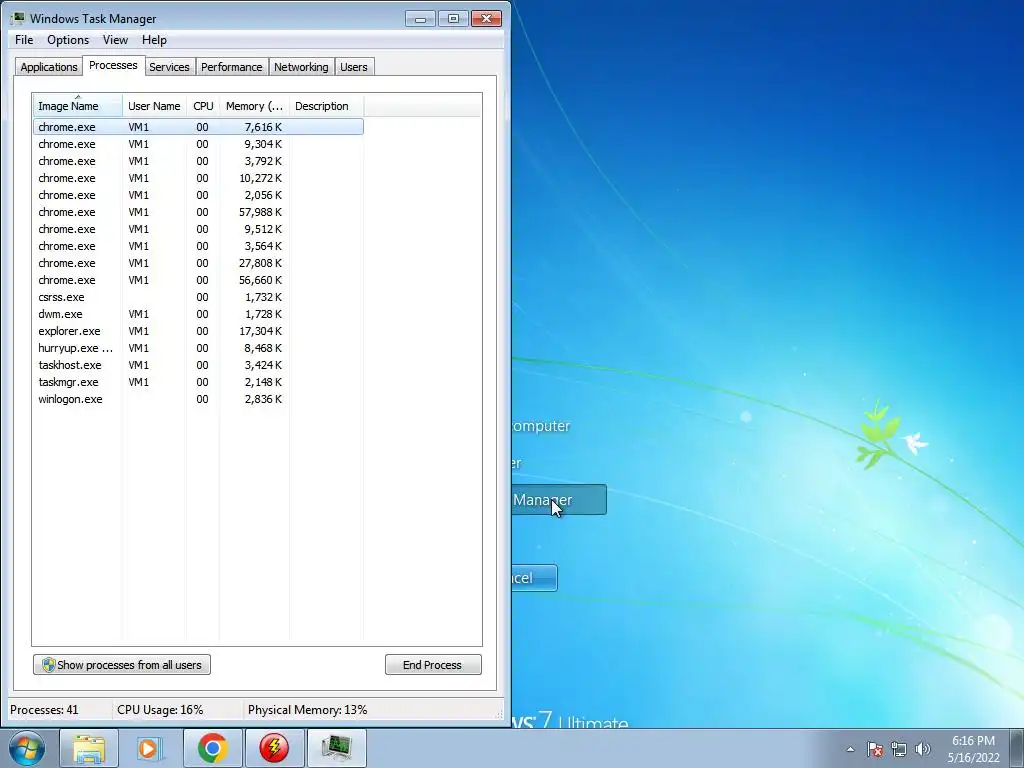Switch to the Applications tab
1024x768 pixels.
click(49, 67)
